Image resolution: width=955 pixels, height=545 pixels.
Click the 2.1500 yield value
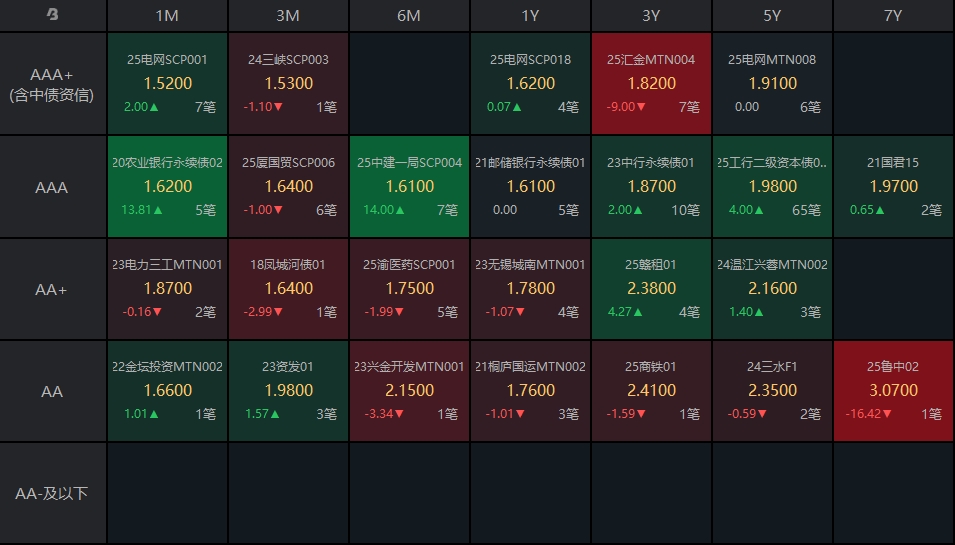coord(409,390)
